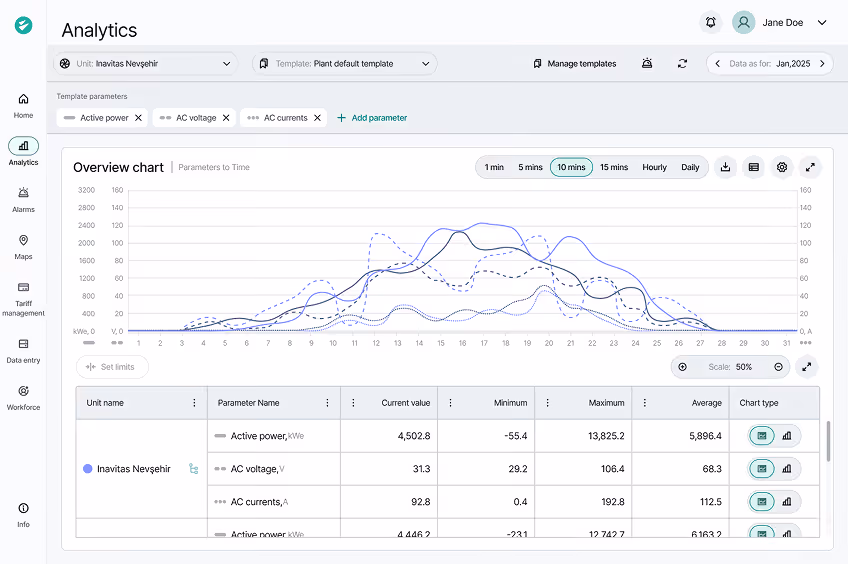Image resolution: width=848 pixels, height=564 pixels.
Task: Click Add parameter link
Action: (372, 118)
